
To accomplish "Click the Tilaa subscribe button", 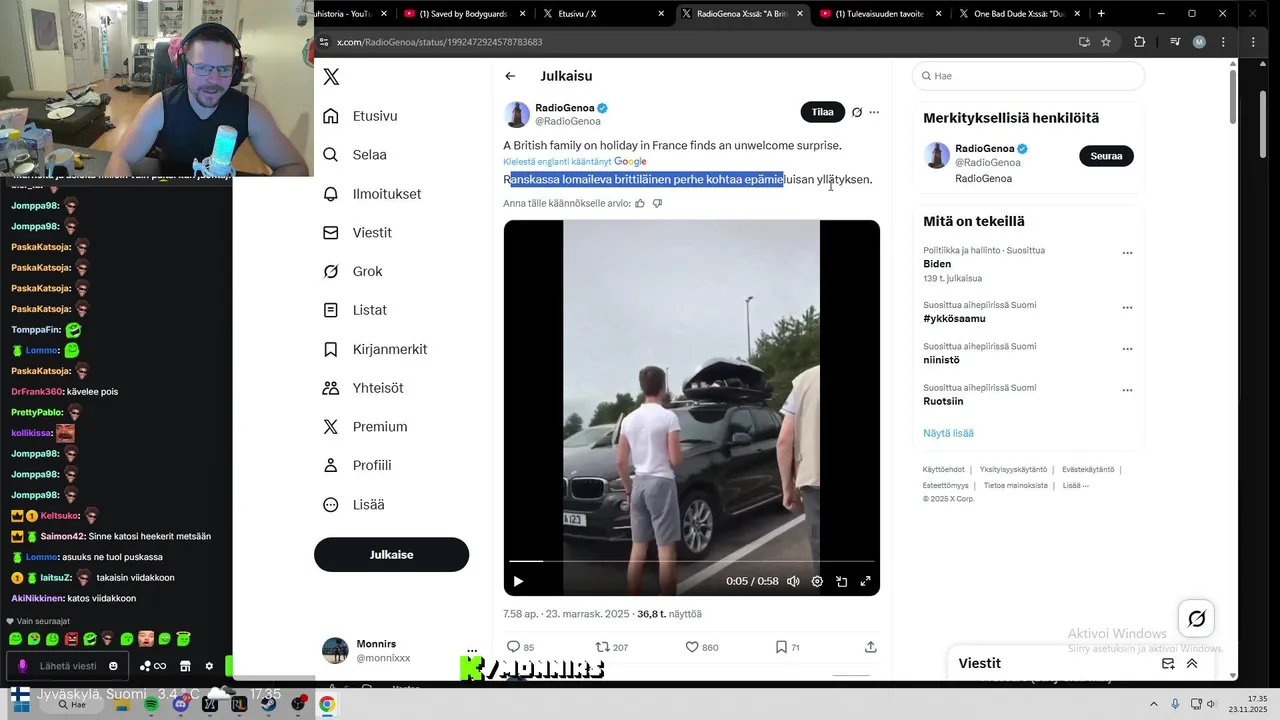I will point(822,112).
